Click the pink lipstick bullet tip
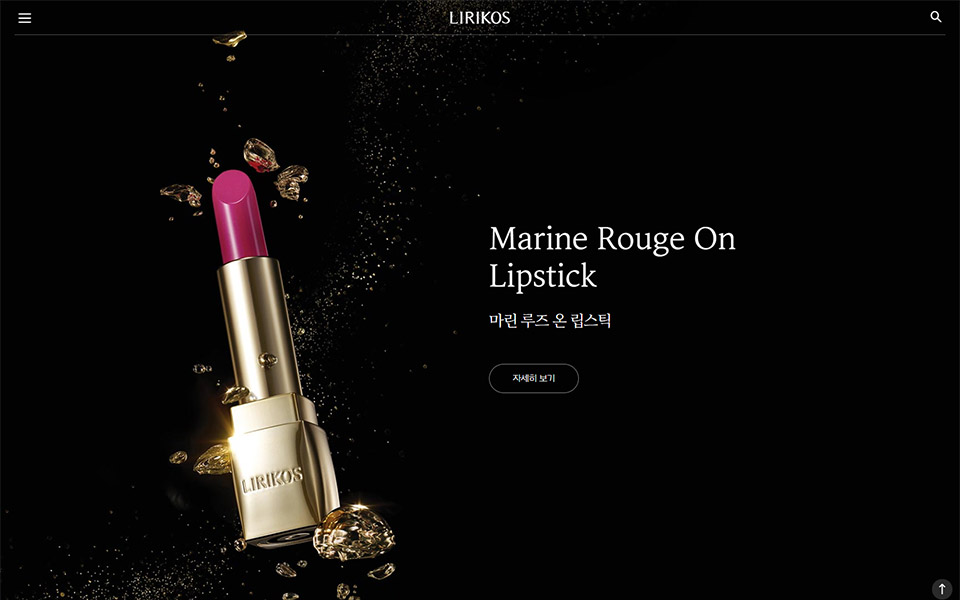This screenshot has width=960, height=600. point(238,214)
